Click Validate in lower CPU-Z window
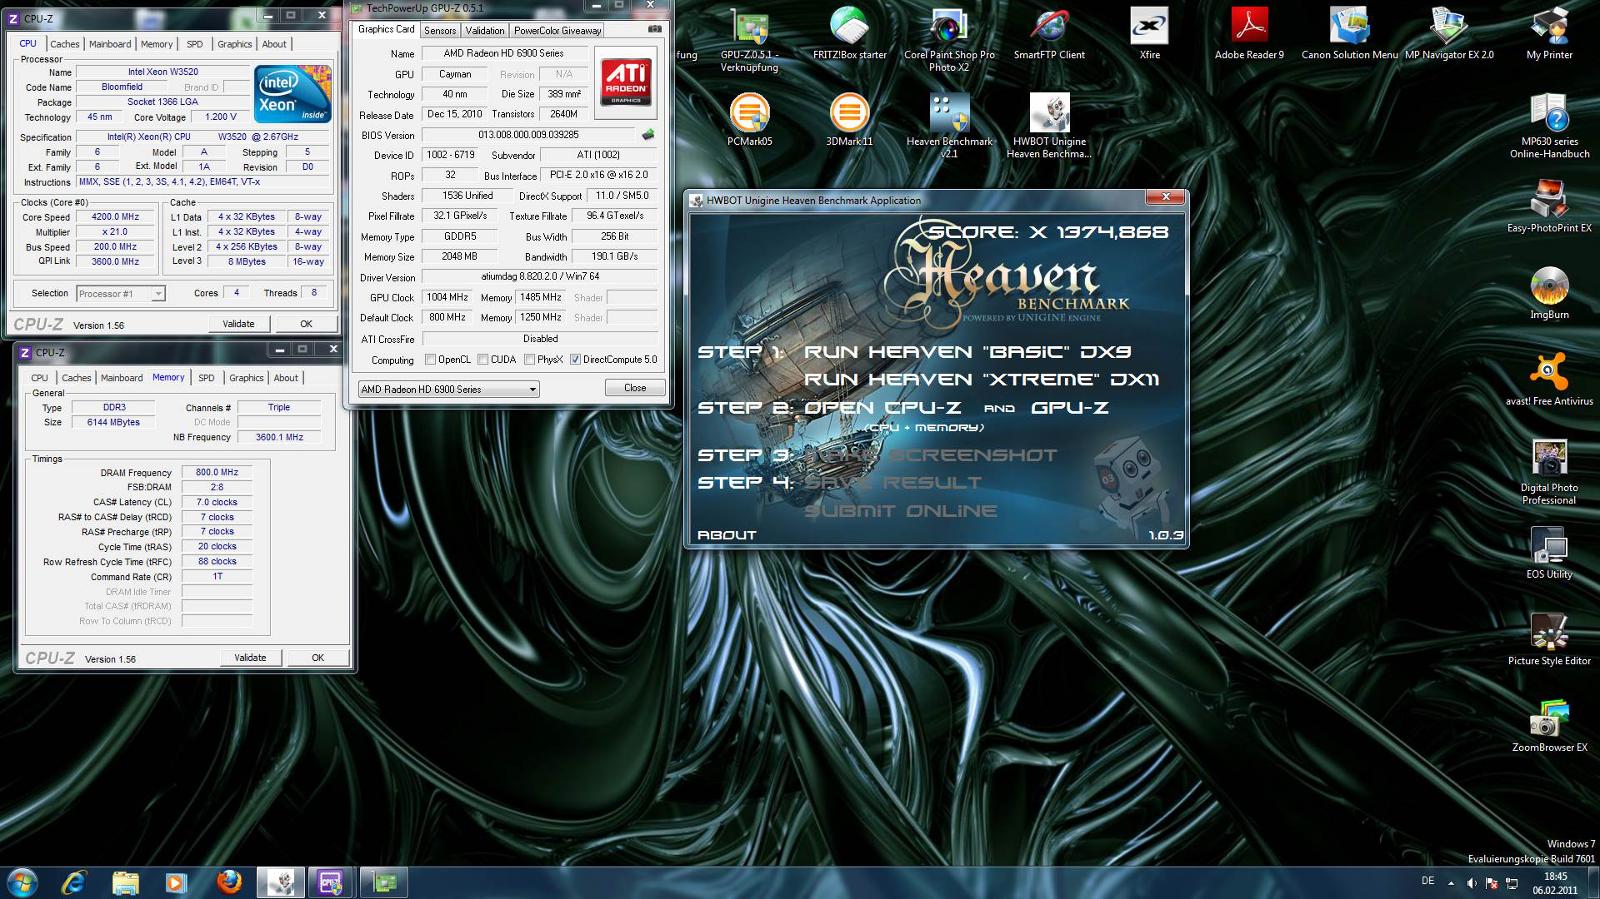1600x899 pixels. point(250,658)
